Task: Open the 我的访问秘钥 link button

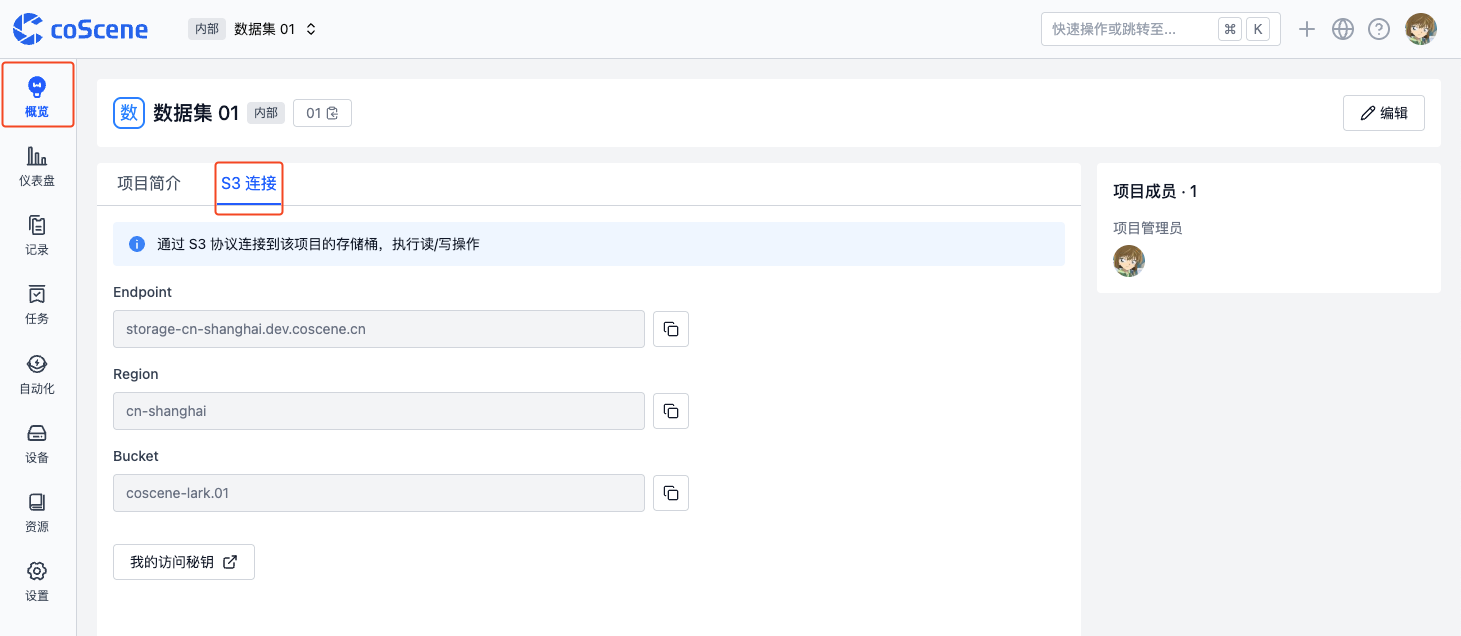Action: tap(184, 562)
